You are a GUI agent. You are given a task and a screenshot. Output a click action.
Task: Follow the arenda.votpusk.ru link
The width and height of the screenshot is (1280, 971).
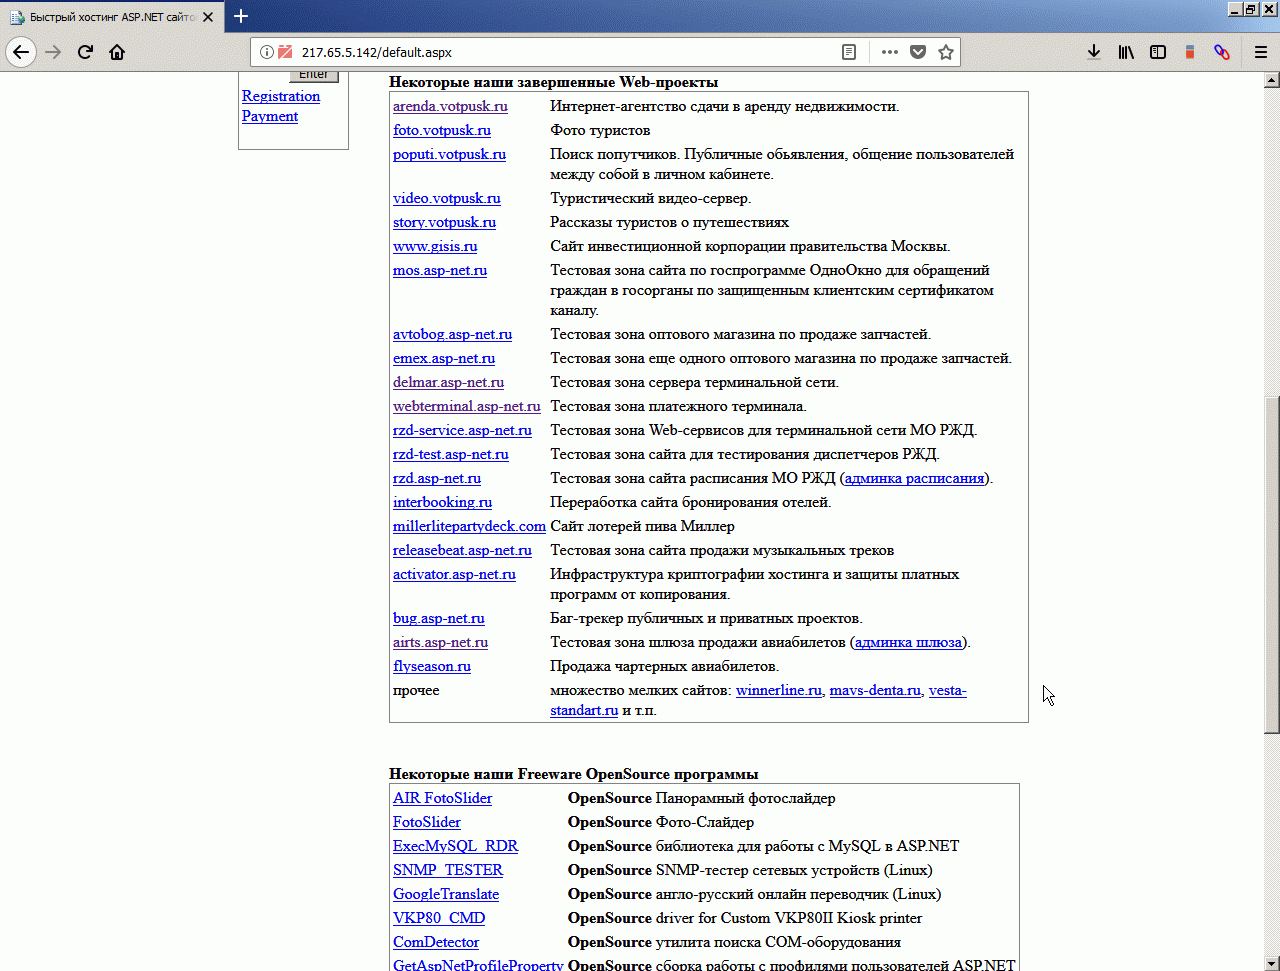point(450,106)
